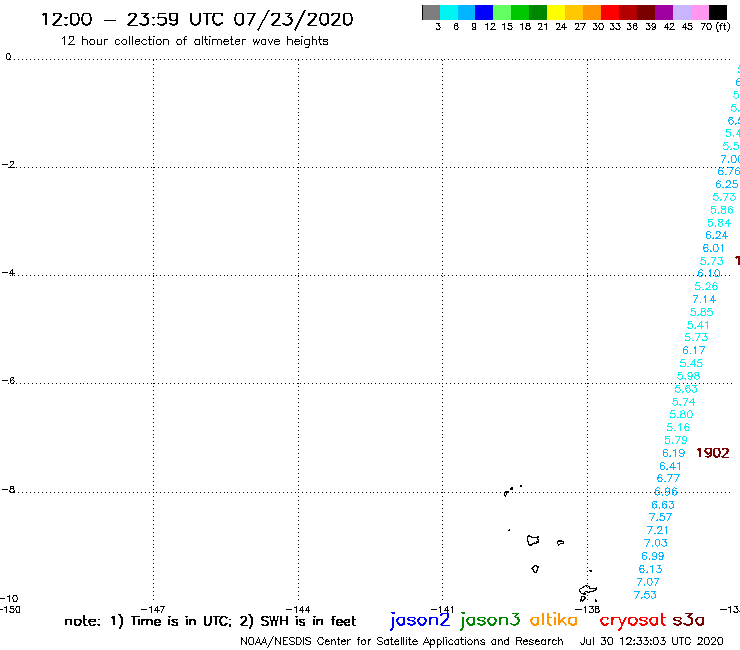740x650 pixels.
Task: Click the wave height value 7.53
Action: coord(645,595)
